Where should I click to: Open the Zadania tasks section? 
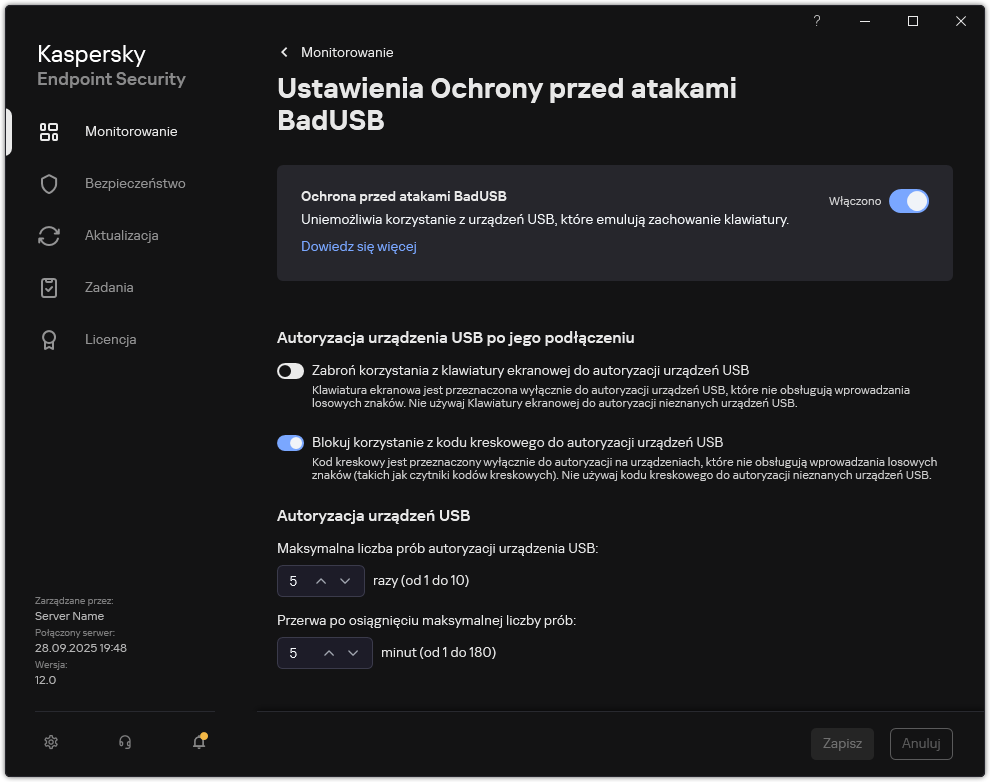(49, 287)
